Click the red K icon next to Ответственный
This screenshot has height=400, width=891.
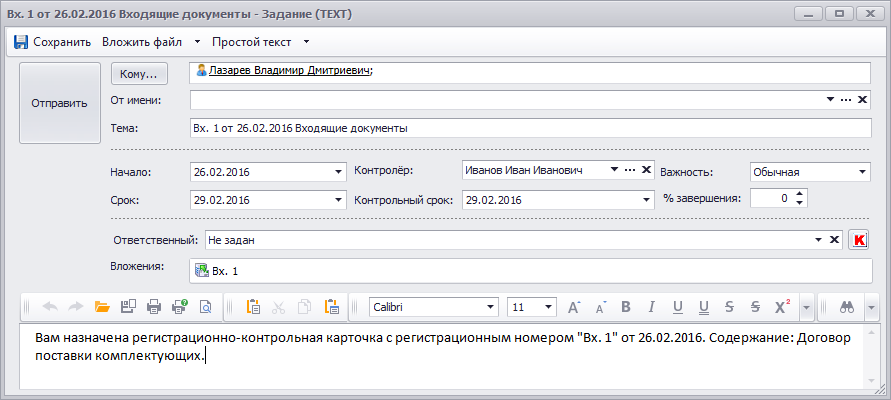[x=858, y=240]
